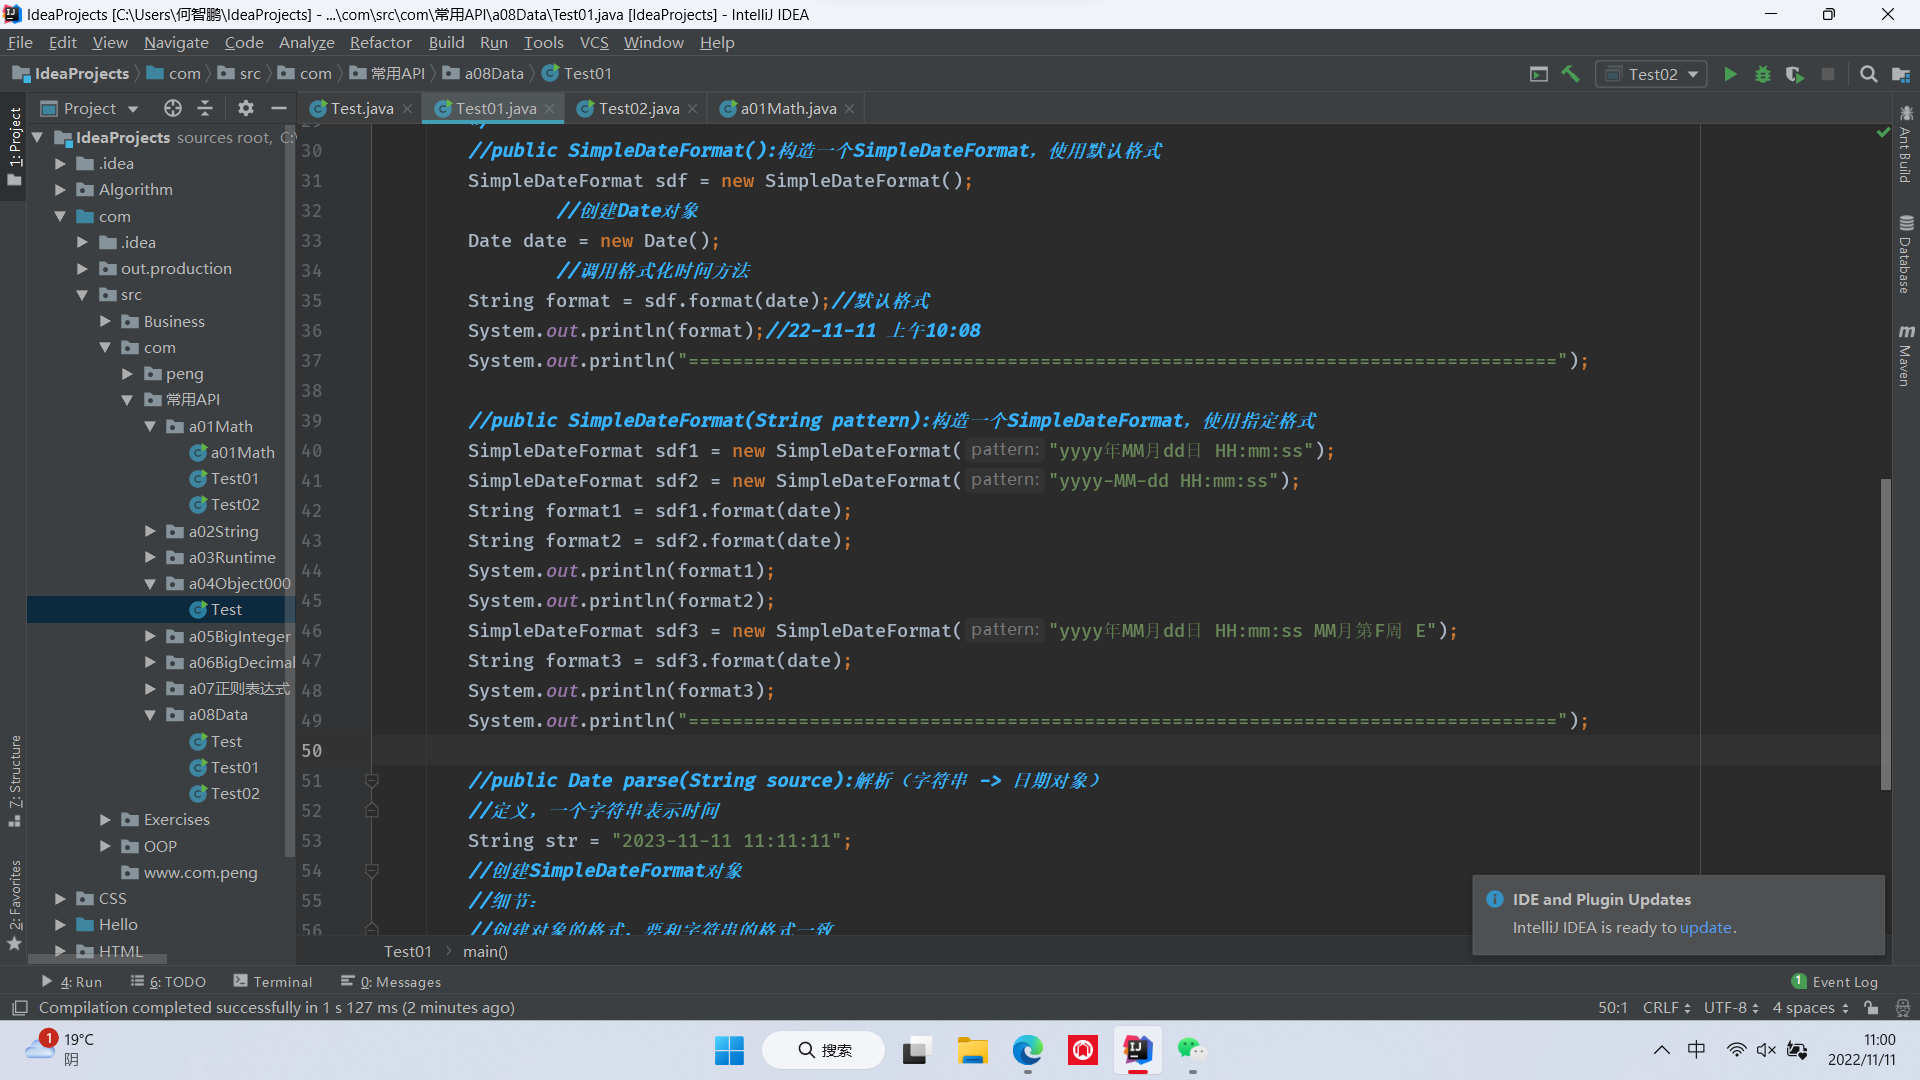Click the update link in notification
This screenshot has width=1920, height=1080.
pyautogui.click(x=1705, y=927)
